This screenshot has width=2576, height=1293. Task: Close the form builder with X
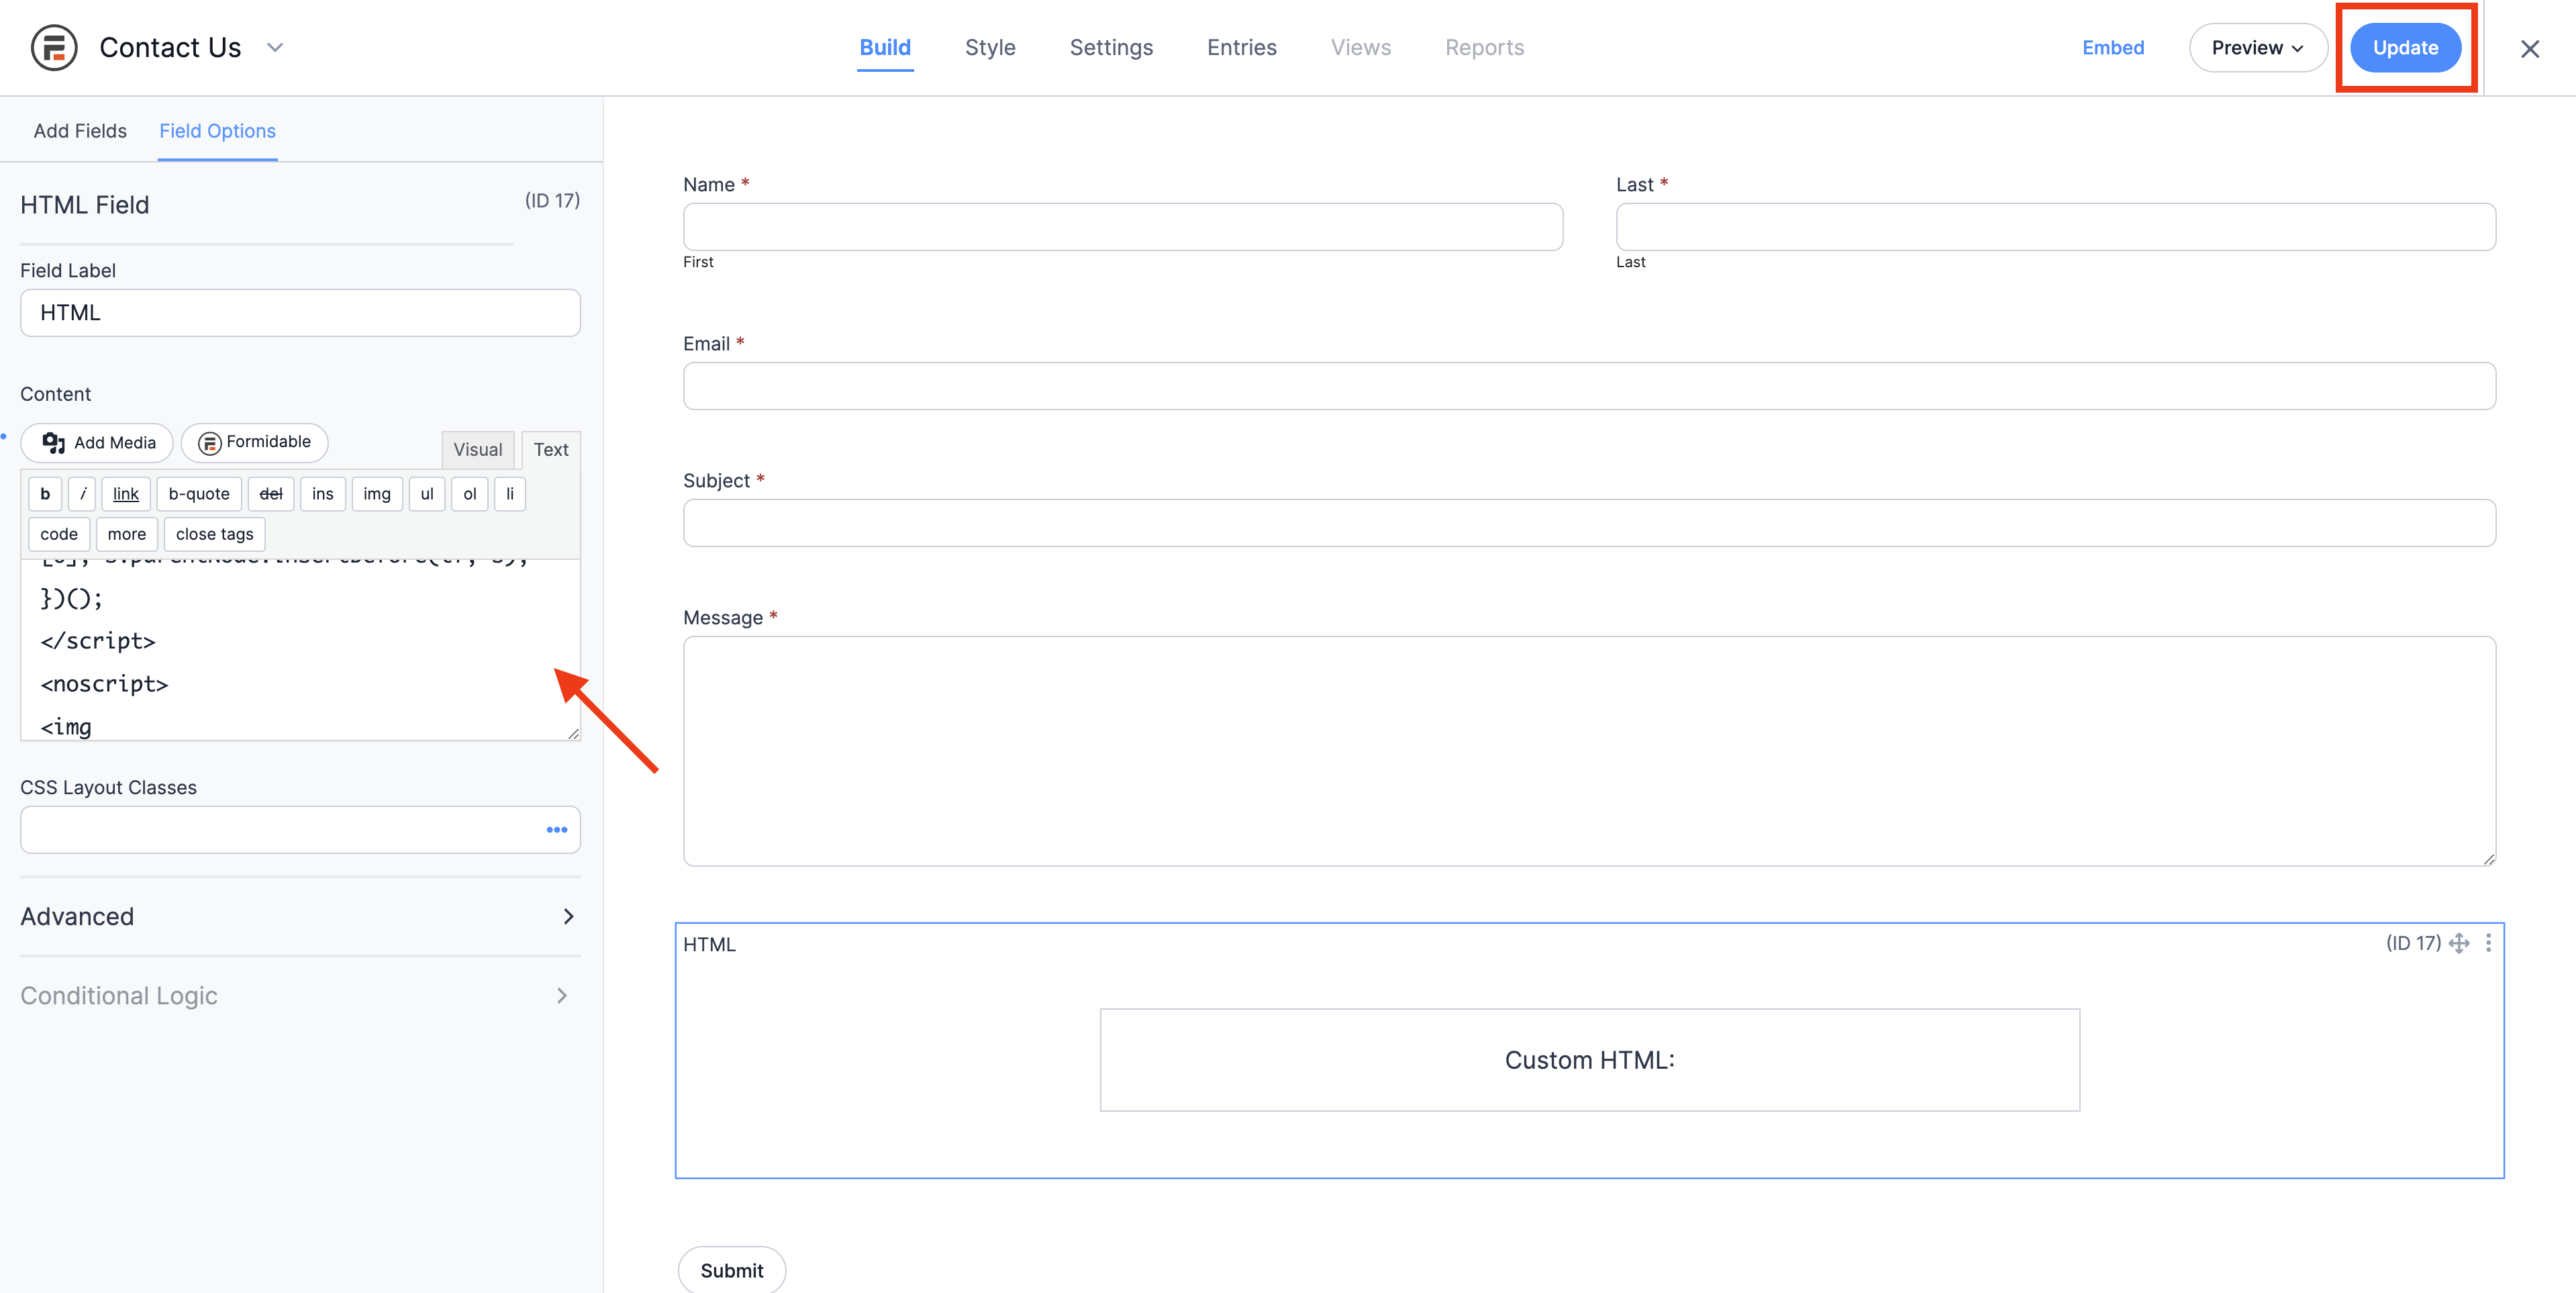(2530, 48)
